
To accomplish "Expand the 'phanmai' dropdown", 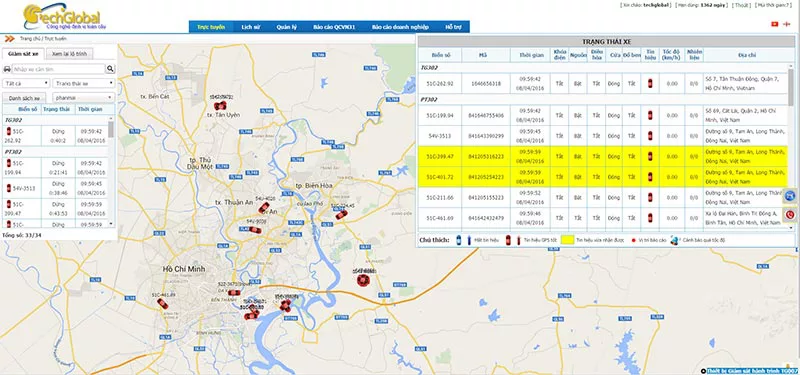I will pos(84,97).
